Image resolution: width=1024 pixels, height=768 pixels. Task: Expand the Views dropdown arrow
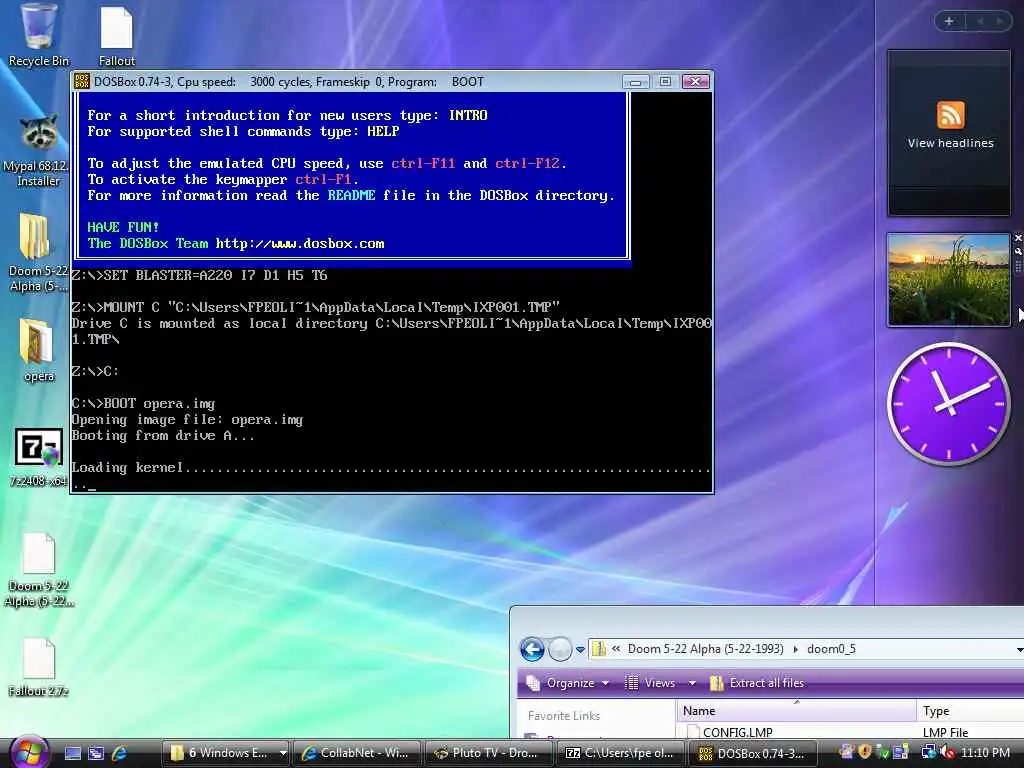pos(692,683)
